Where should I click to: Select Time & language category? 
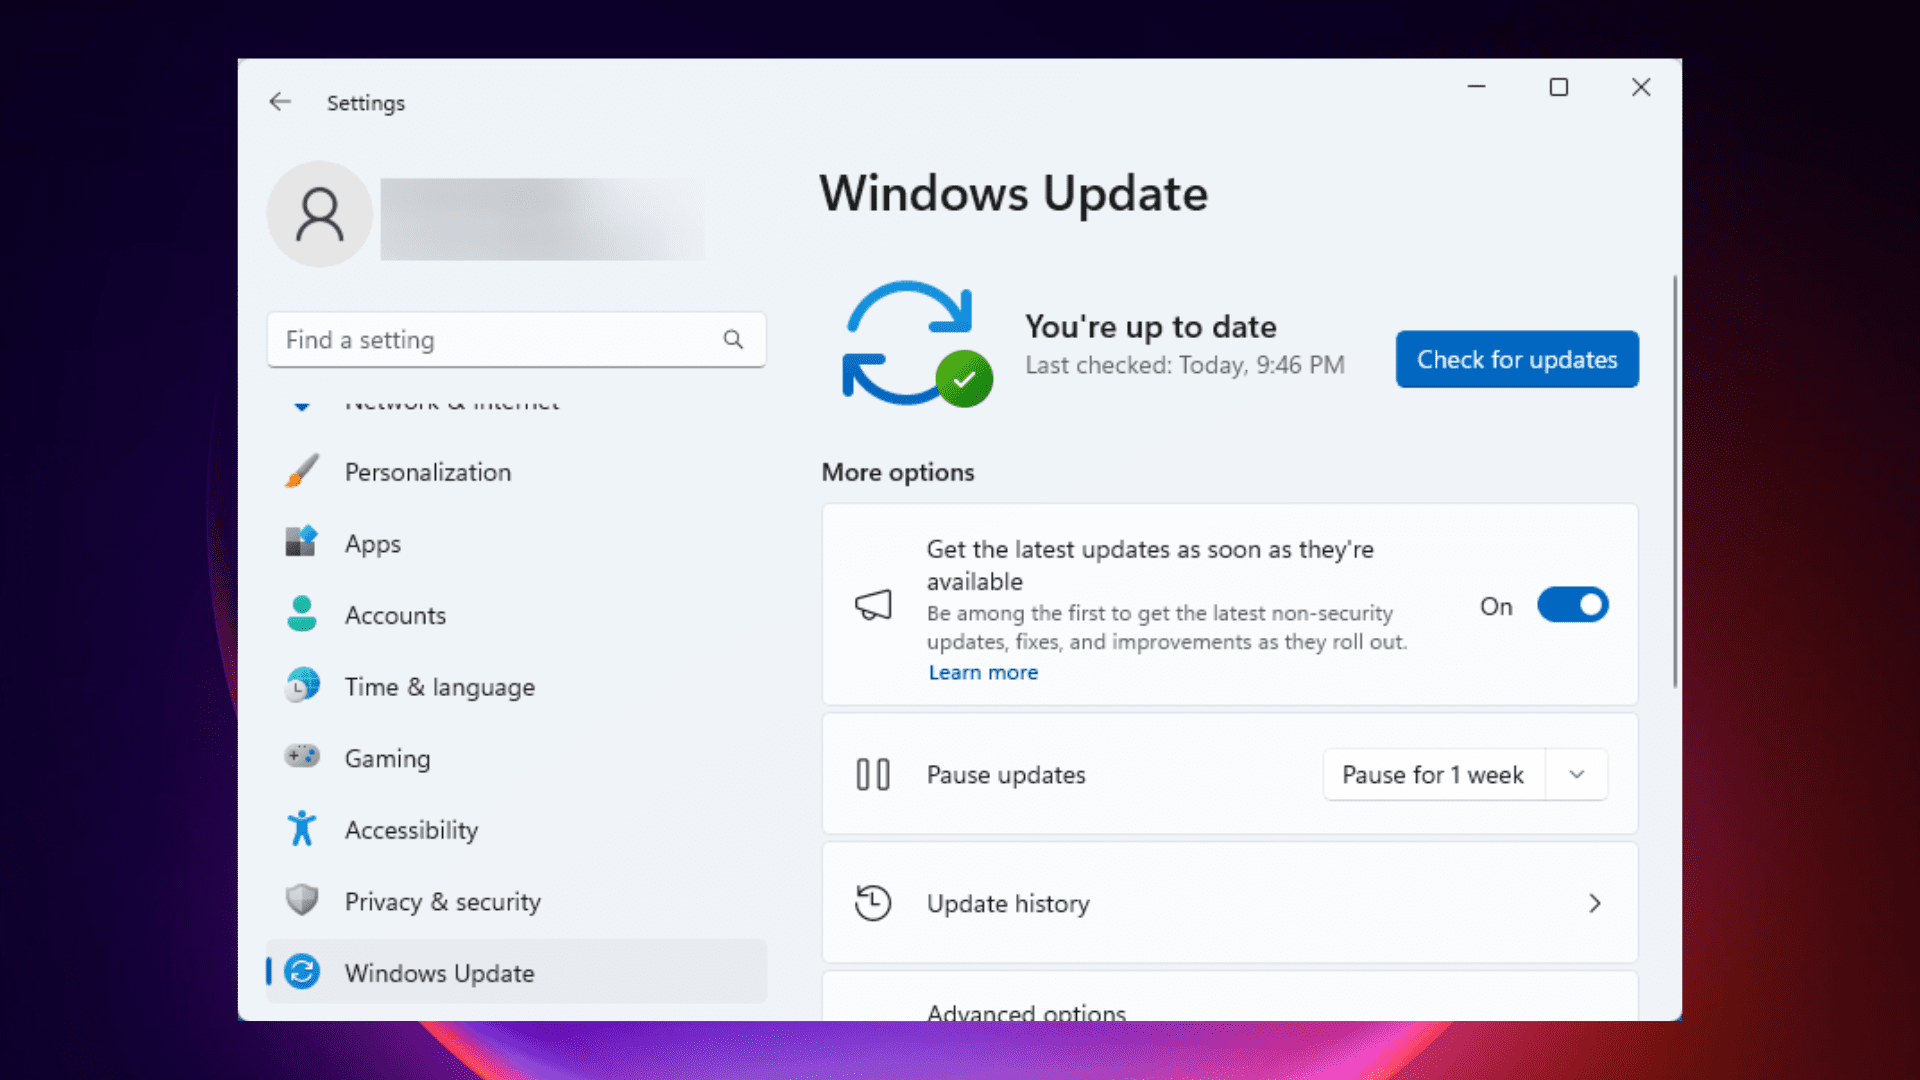[517, 687]
